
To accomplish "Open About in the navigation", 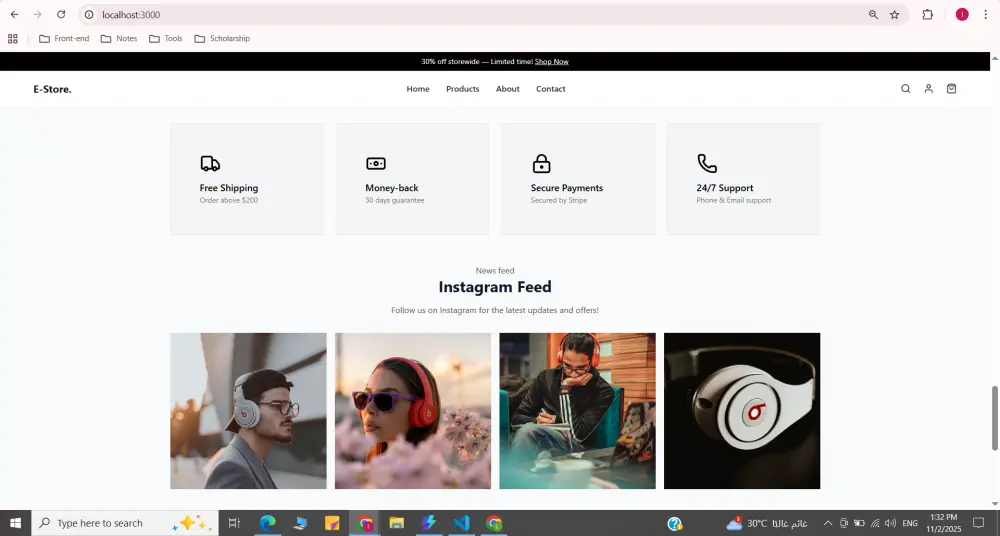I will [508, 89].
